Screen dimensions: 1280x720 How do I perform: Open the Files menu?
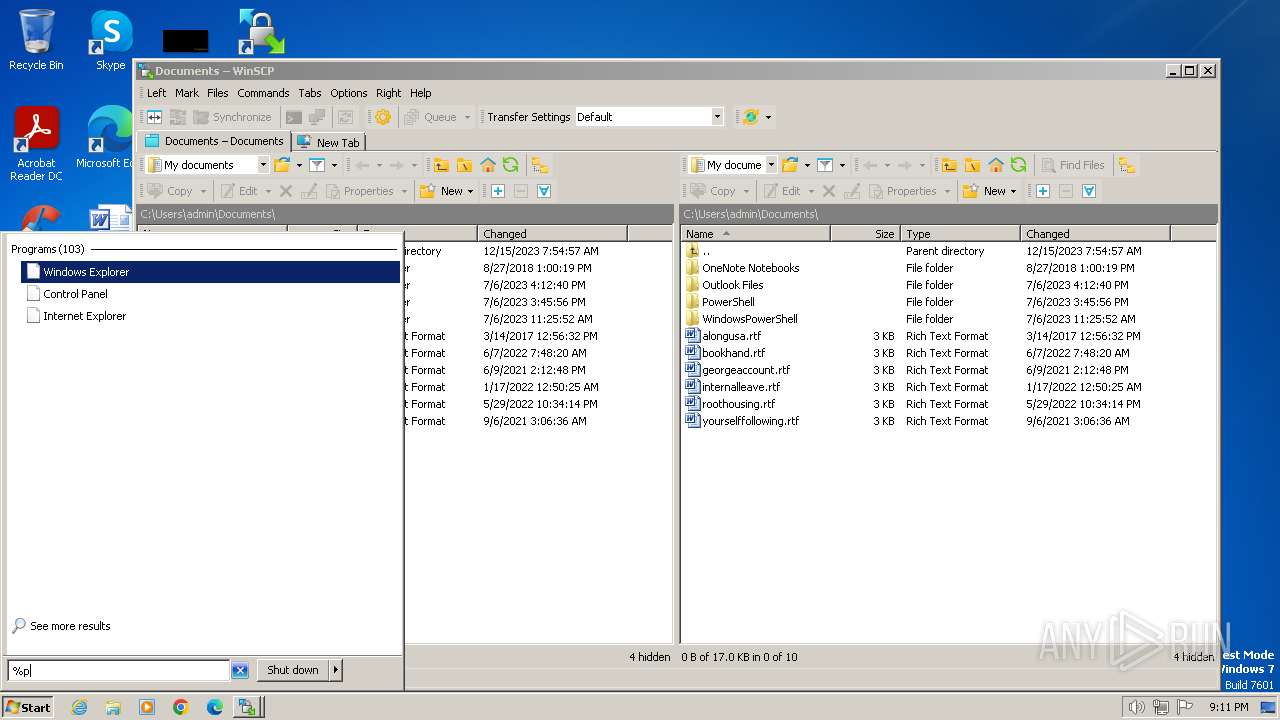click(218, 93)
